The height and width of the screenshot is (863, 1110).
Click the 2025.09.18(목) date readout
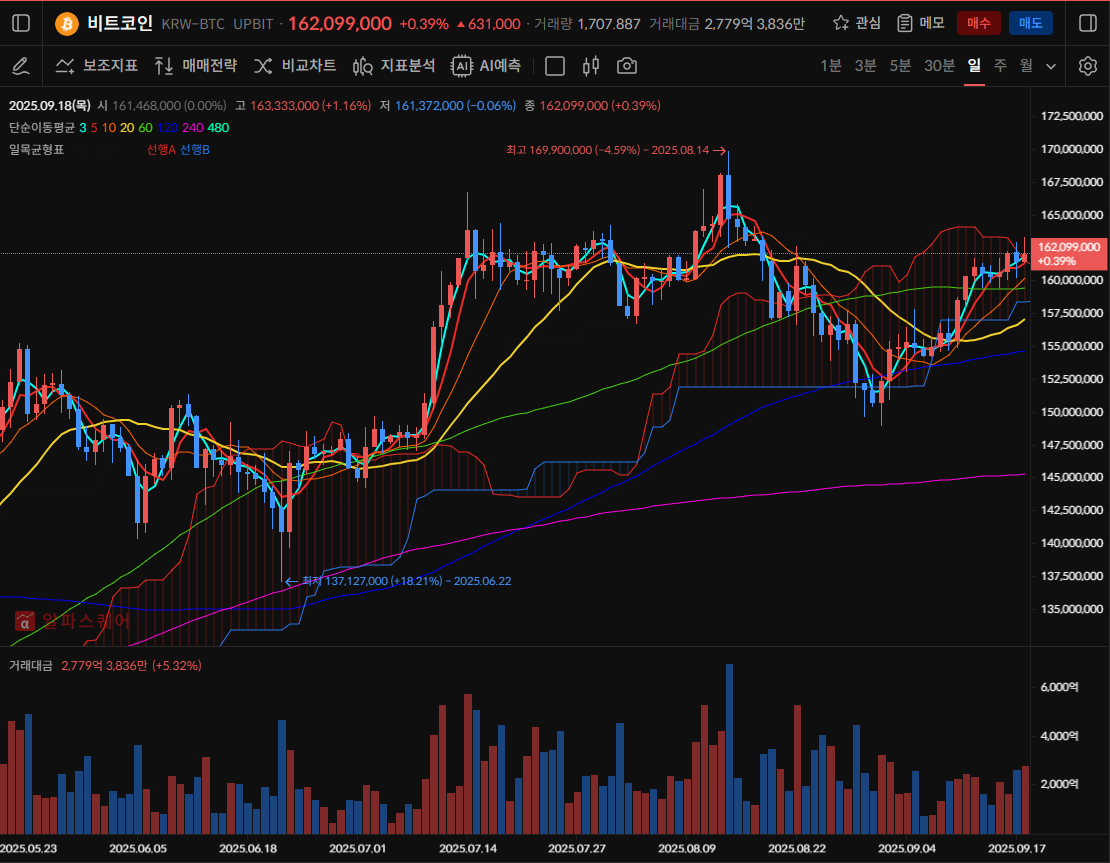pyautogui.click(x=50, y=105)
